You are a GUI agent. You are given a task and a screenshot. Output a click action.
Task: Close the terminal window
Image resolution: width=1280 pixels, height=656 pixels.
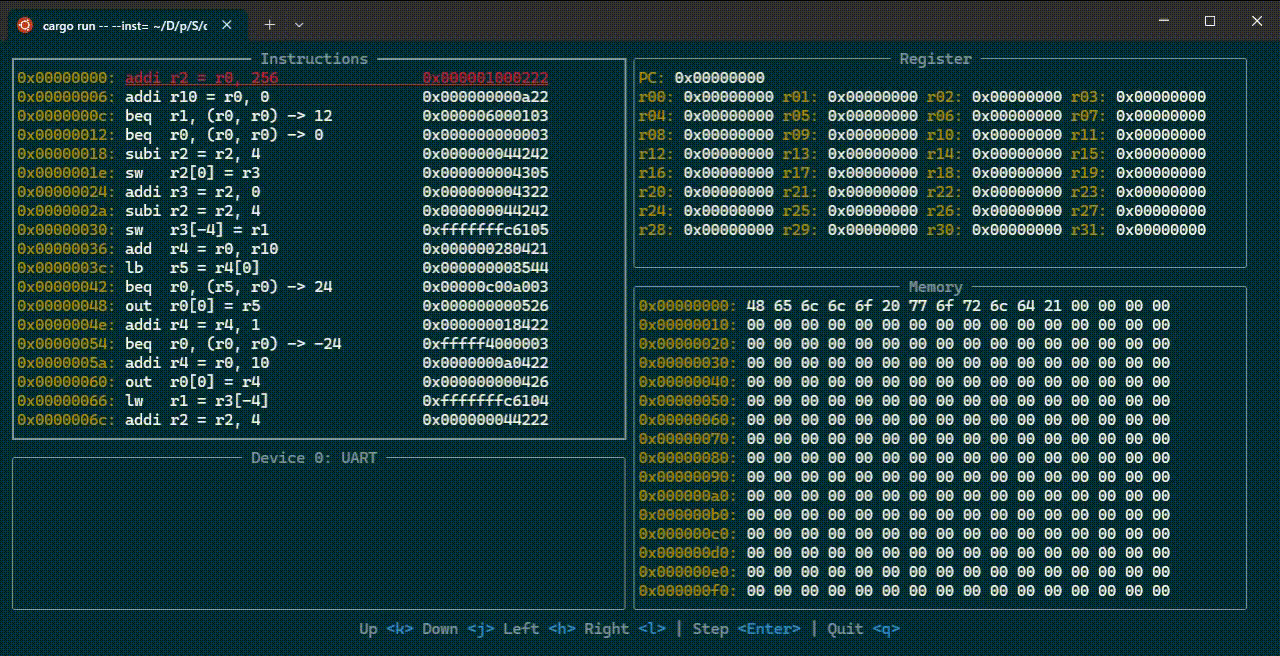tap(1256, 21)
